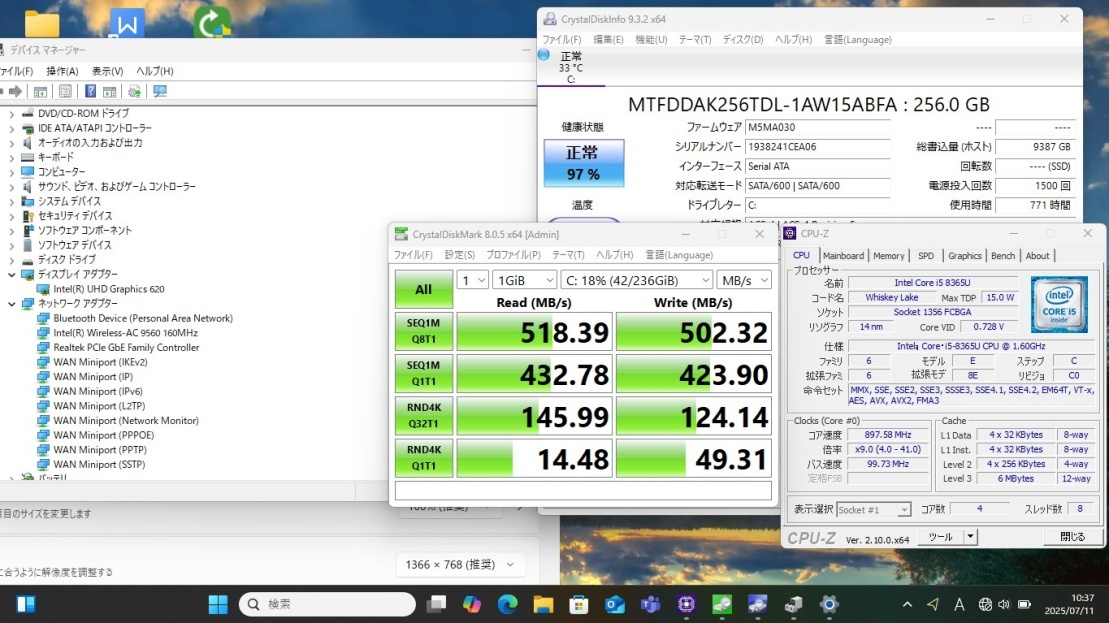Collapse the ディスプレイ アダプター tree node
The height and width of the screenshot is (623, 1109).
tap(11, 274)
